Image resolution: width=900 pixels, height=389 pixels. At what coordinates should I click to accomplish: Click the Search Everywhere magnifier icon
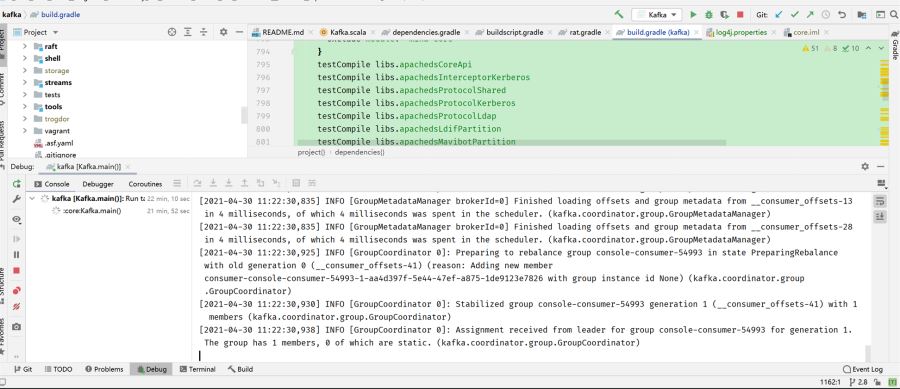tap(894, 14)
